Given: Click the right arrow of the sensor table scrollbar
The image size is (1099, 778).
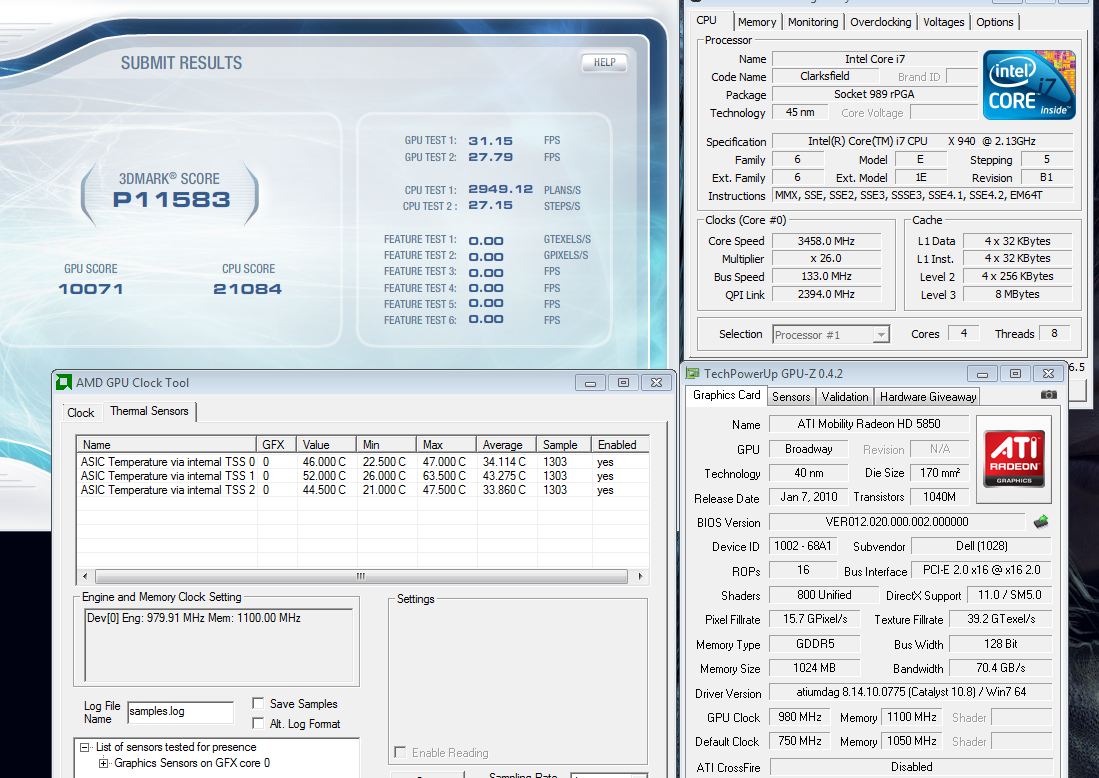Looking at the screenshot, I should 640,576.
